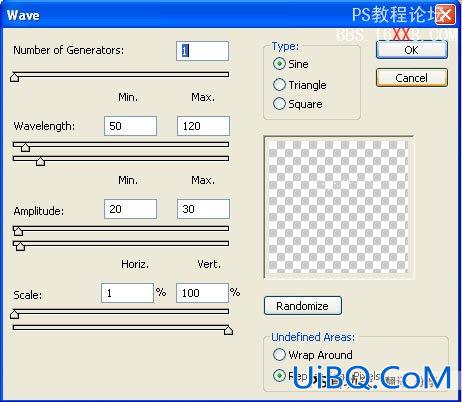
Task: Click the Amplitude maximum slider handle
Action: pos(20,246)
